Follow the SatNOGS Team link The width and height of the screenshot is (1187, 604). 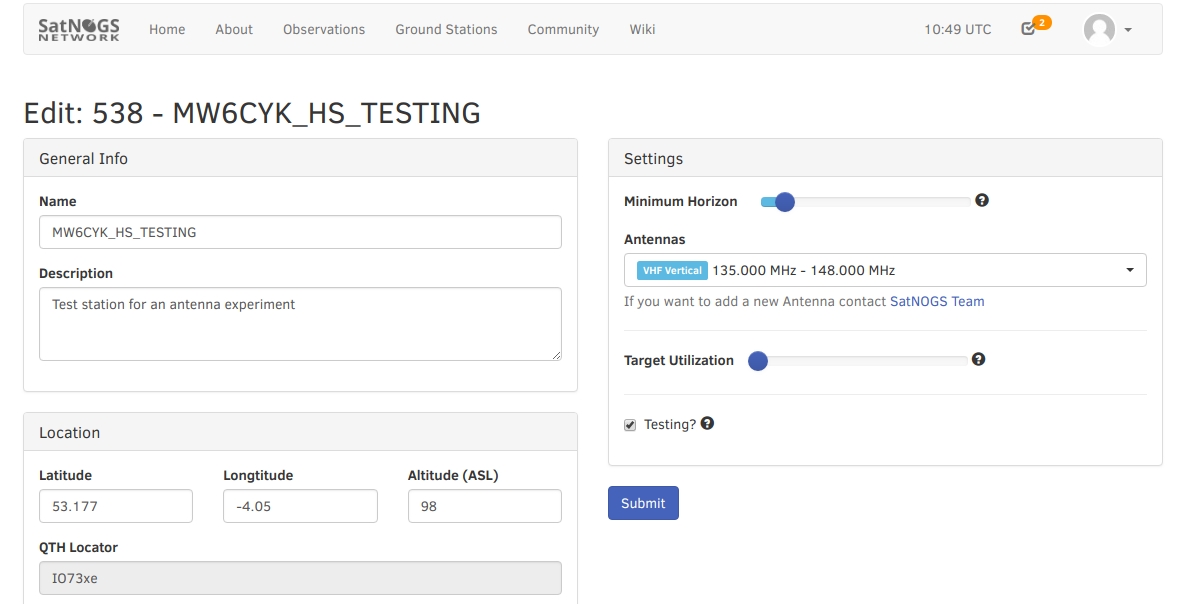point(937,301)
